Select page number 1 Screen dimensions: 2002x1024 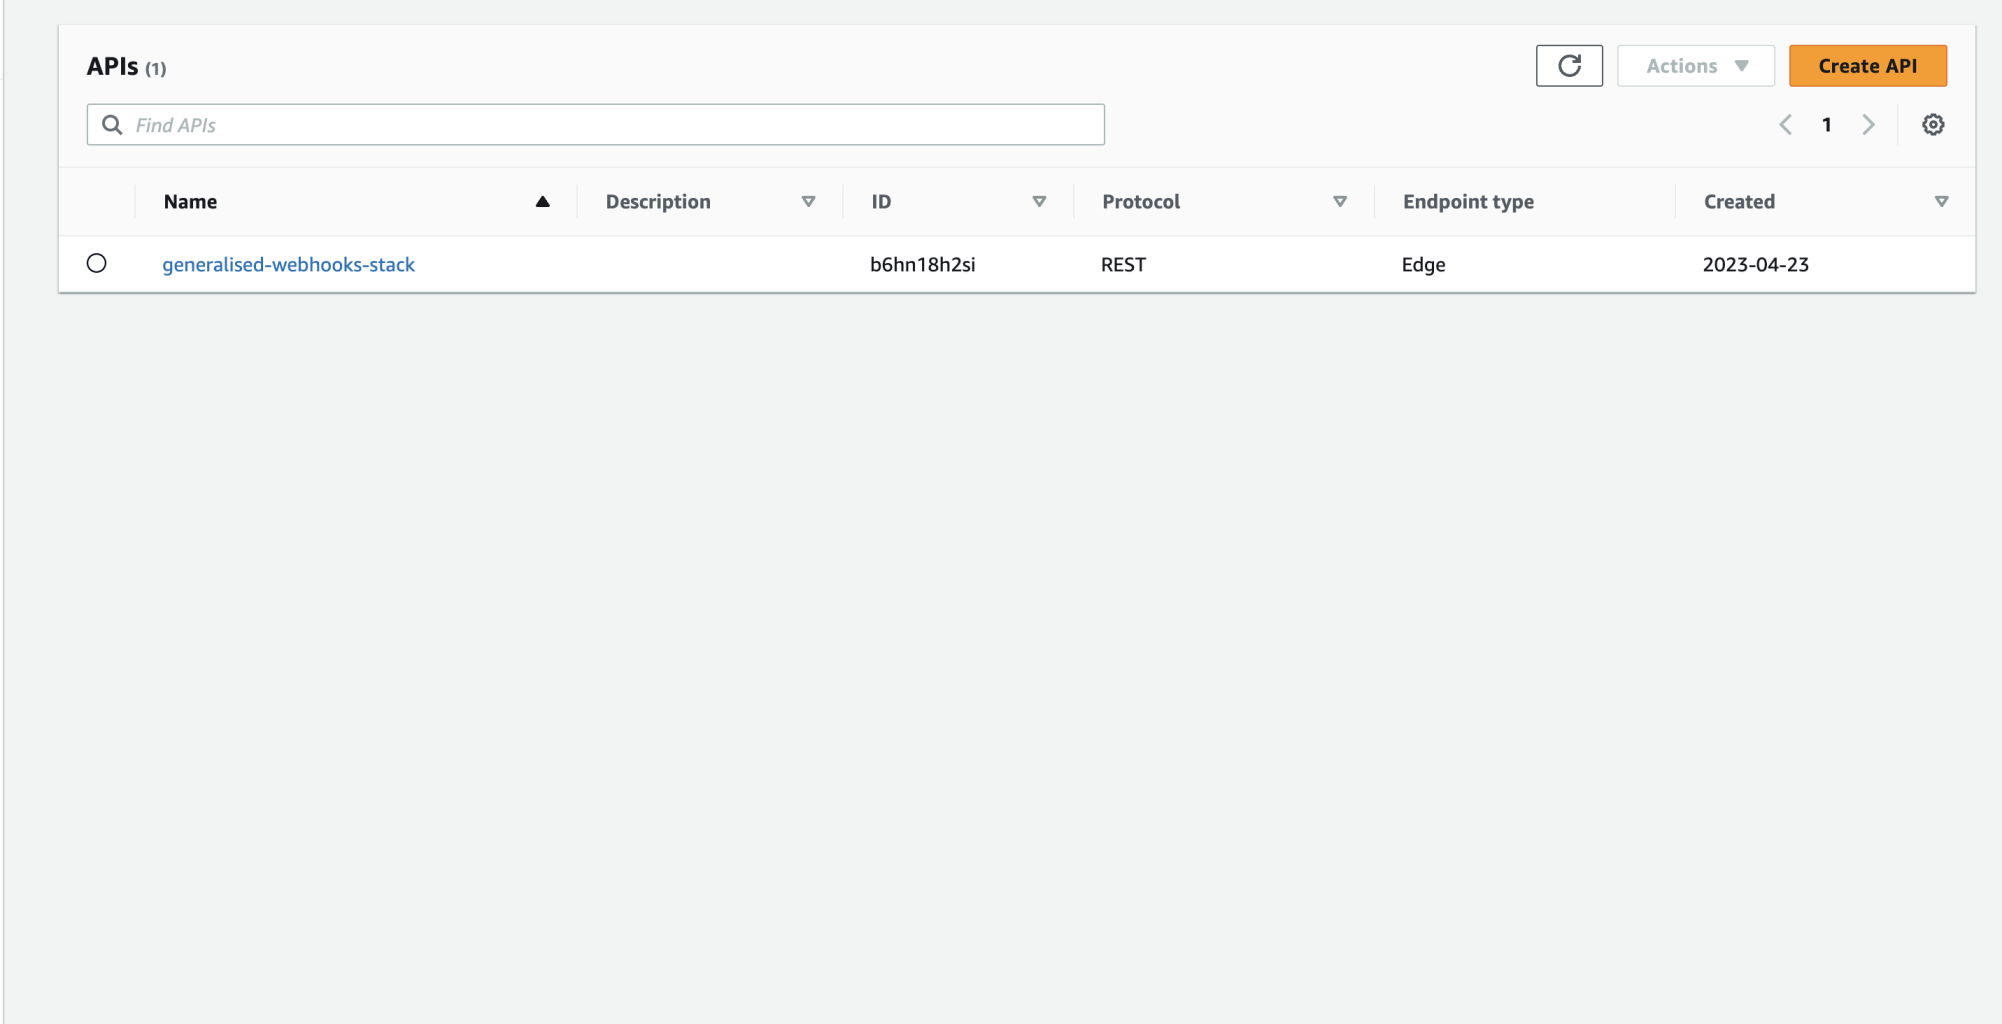coord(1826,125)
